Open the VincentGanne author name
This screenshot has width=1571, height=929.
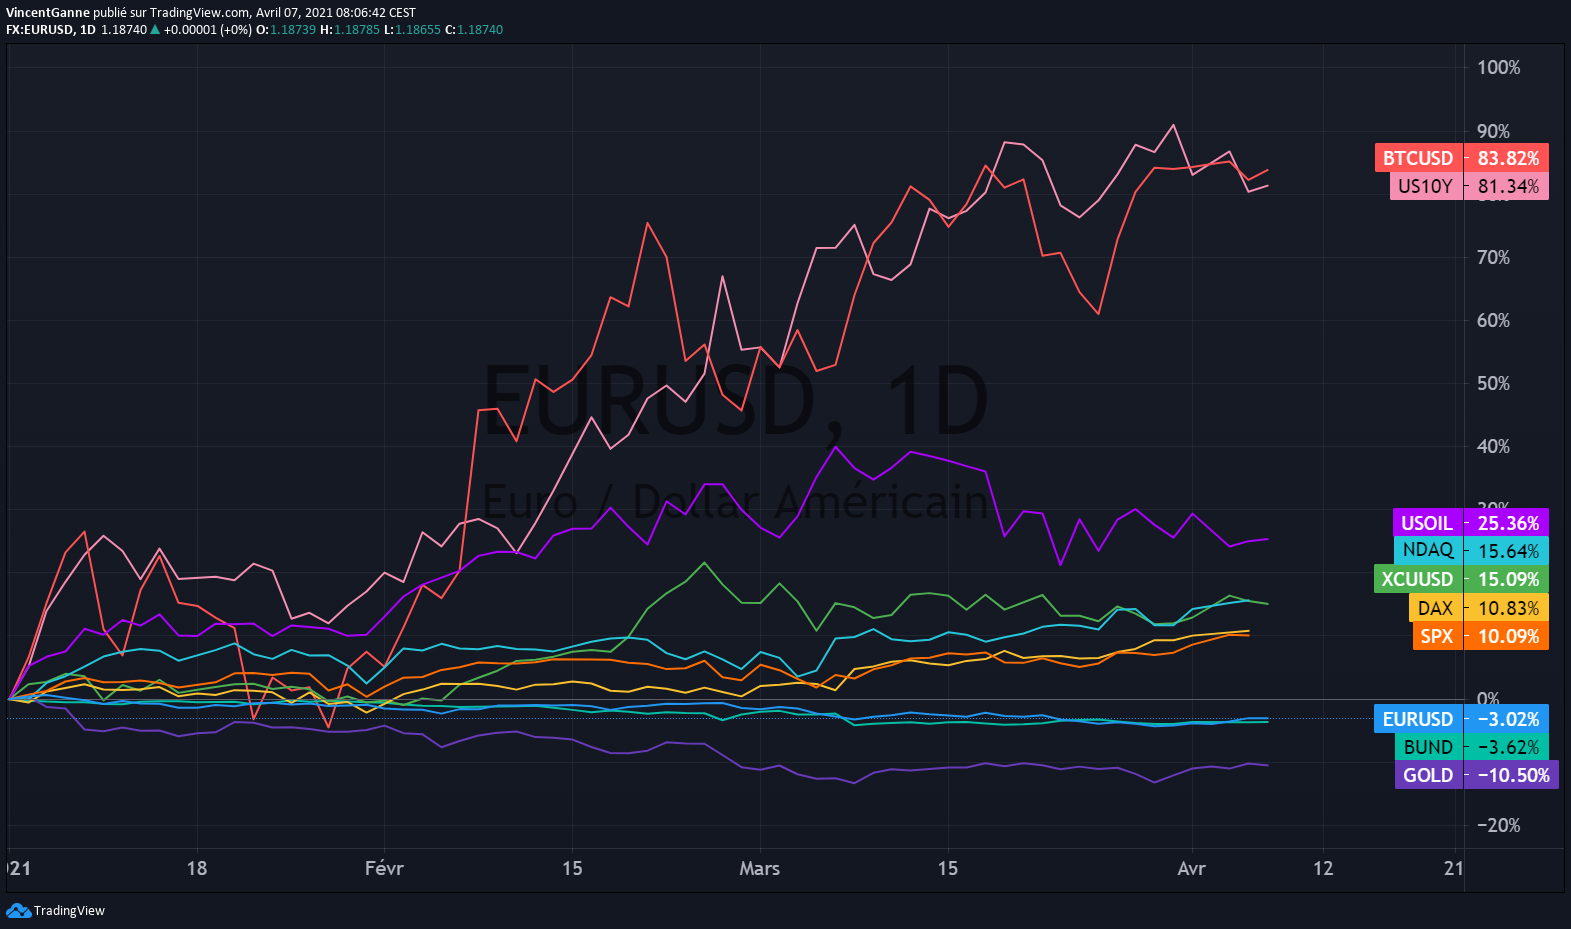[48, 13]
